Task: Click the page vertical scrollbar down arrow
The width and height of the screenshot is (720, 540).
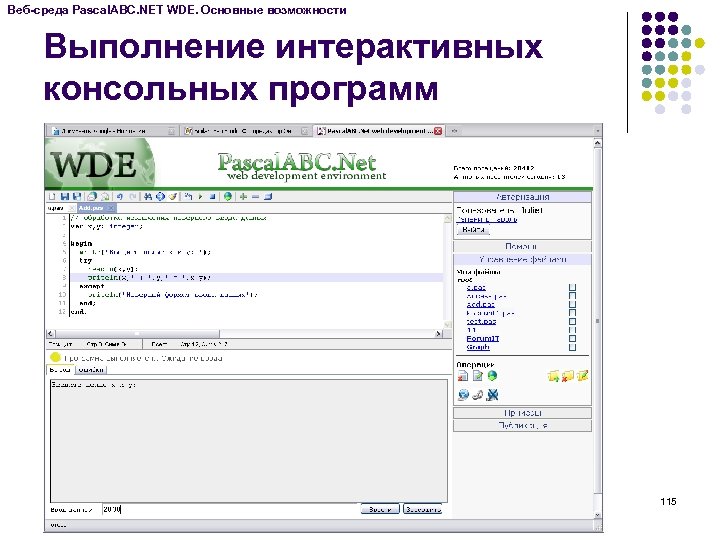Action: pos(597,515)
